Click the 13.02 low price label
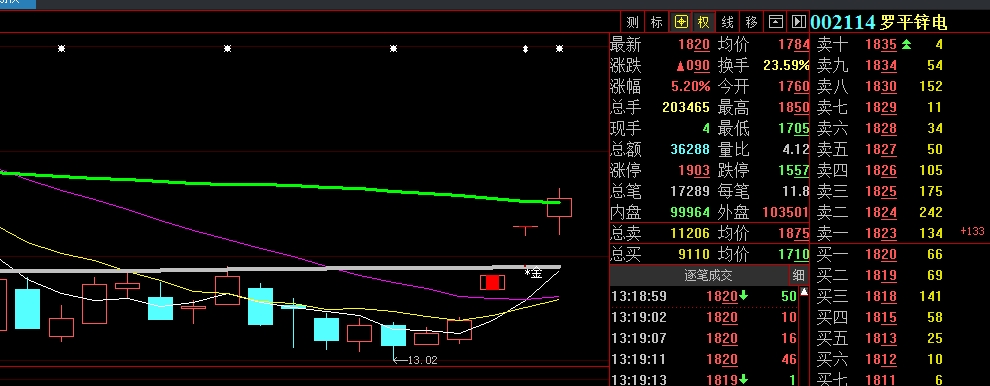Image resolution: width=990 pixels, height=386 pixels. coord(422,360)
